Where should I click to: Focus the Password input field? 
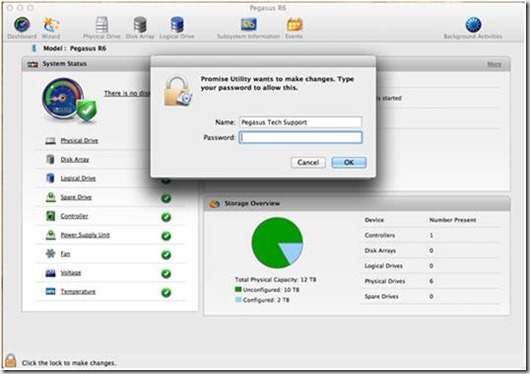click(x=300, y=137)
